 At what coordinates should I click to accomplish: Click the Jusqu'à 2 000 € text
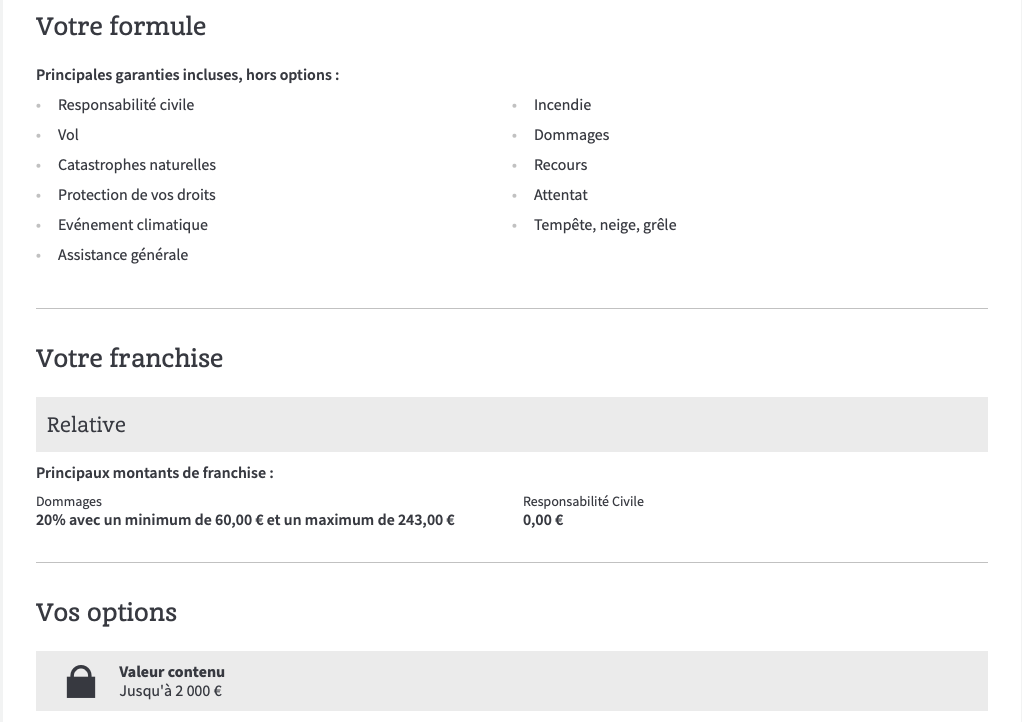(x=171, y=691)
